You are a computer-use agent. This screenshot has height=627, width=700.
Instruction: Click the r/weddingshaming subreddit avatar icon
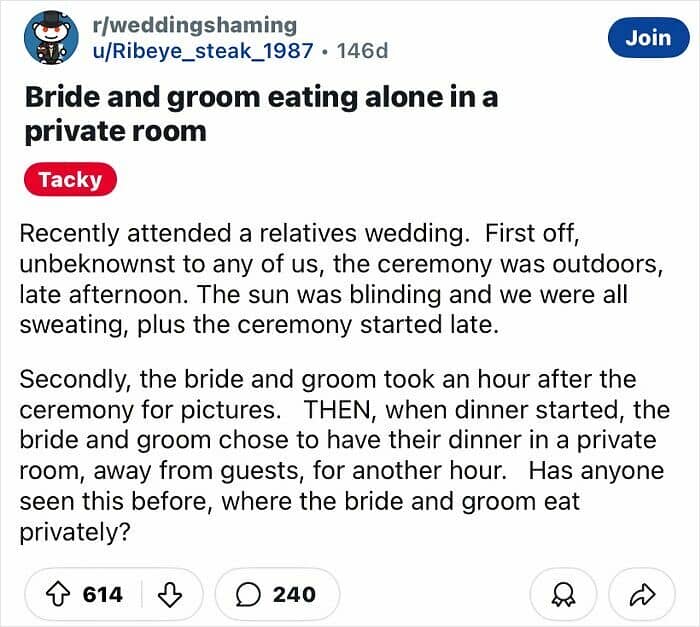[46, 38]
